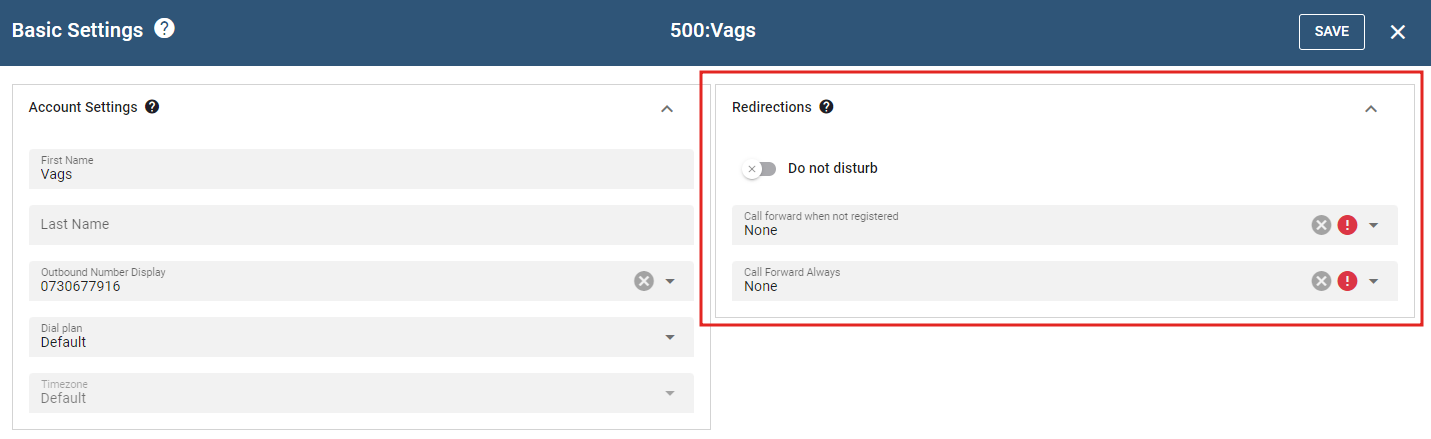Open help for Basic Settings
1431x439 pixels.
point(165,29)
